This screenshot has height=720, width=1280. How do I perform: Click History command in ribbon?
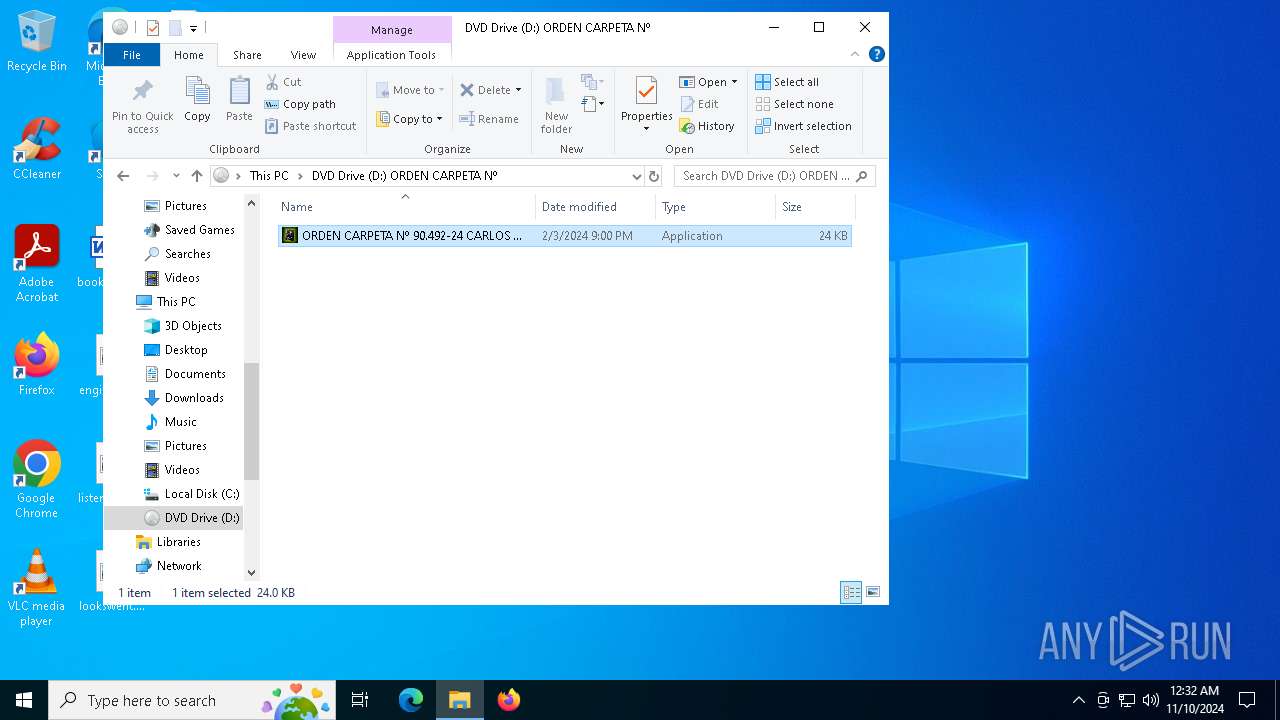[707, 126]
